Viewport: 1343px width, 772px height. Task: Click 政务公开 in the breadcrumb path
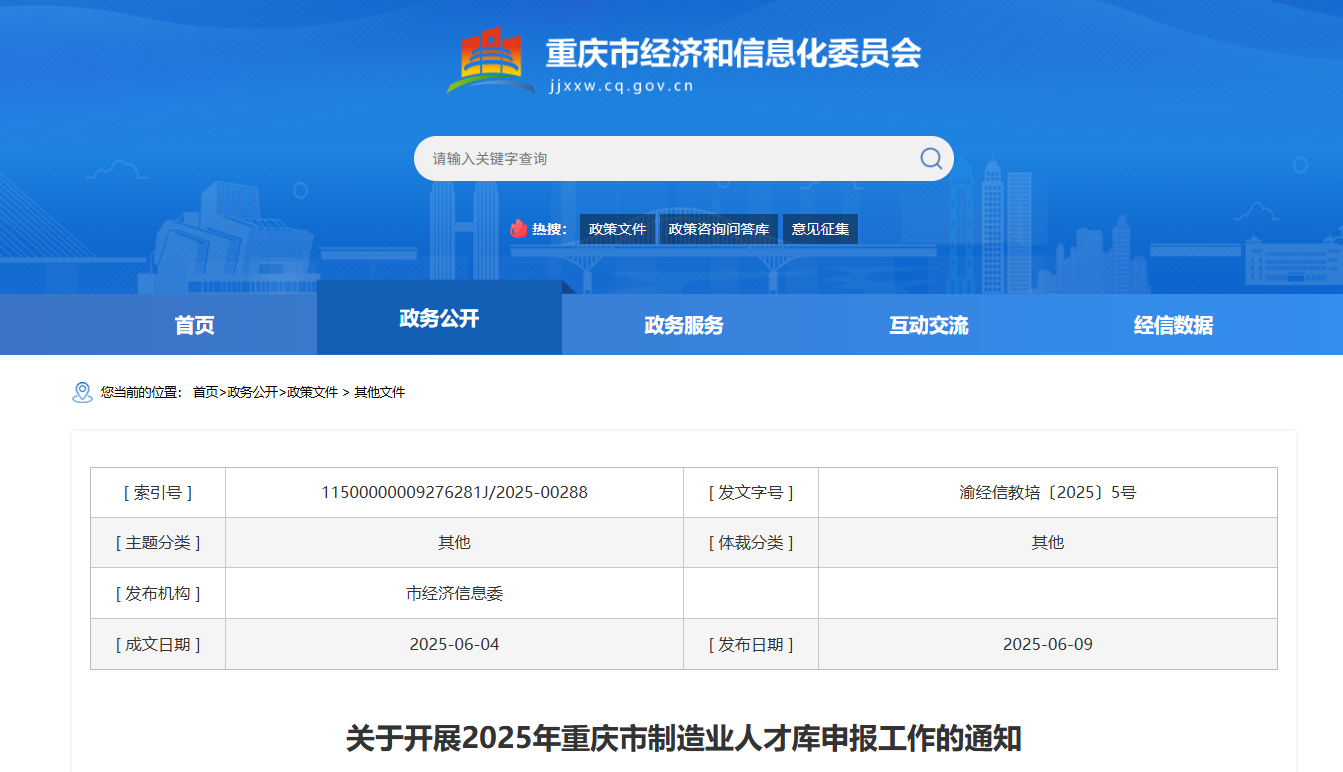[252, 392]
